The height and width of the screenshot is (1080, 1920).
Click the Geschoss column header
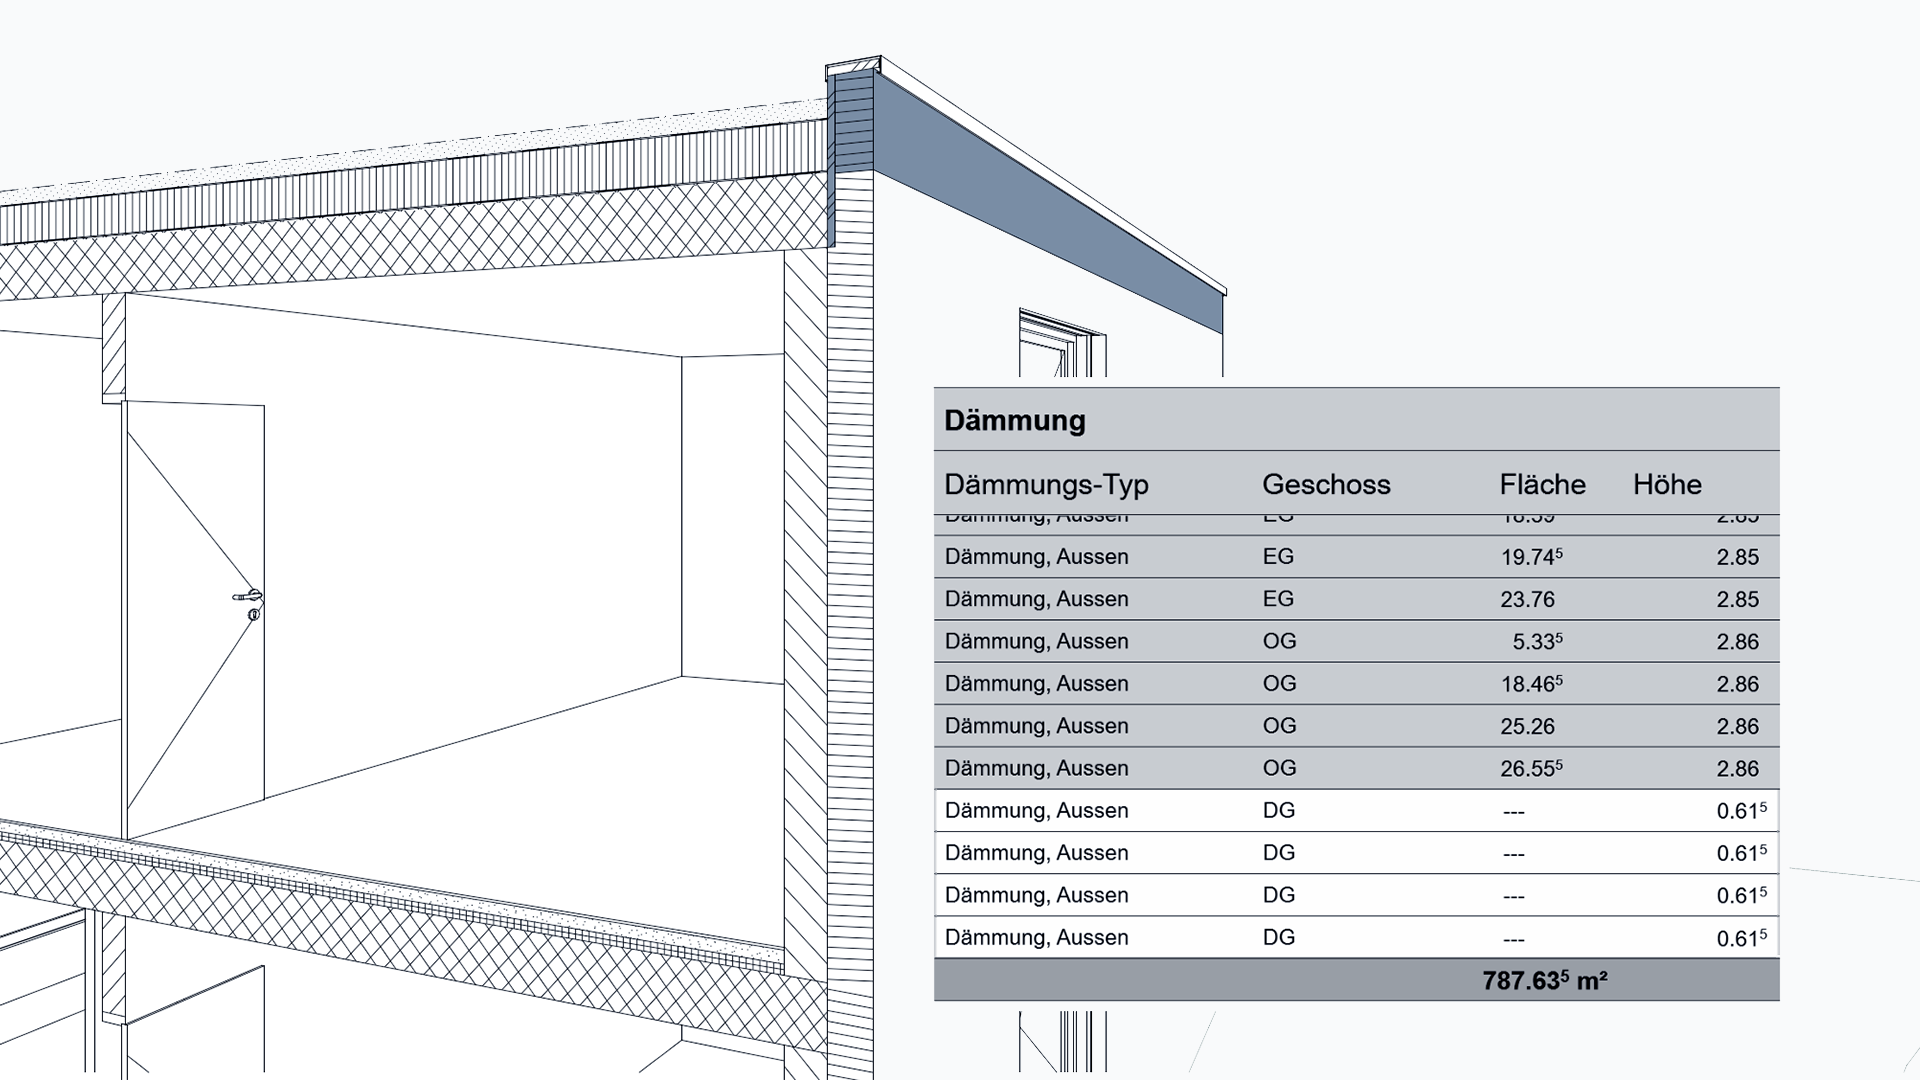click(1326, 485)
